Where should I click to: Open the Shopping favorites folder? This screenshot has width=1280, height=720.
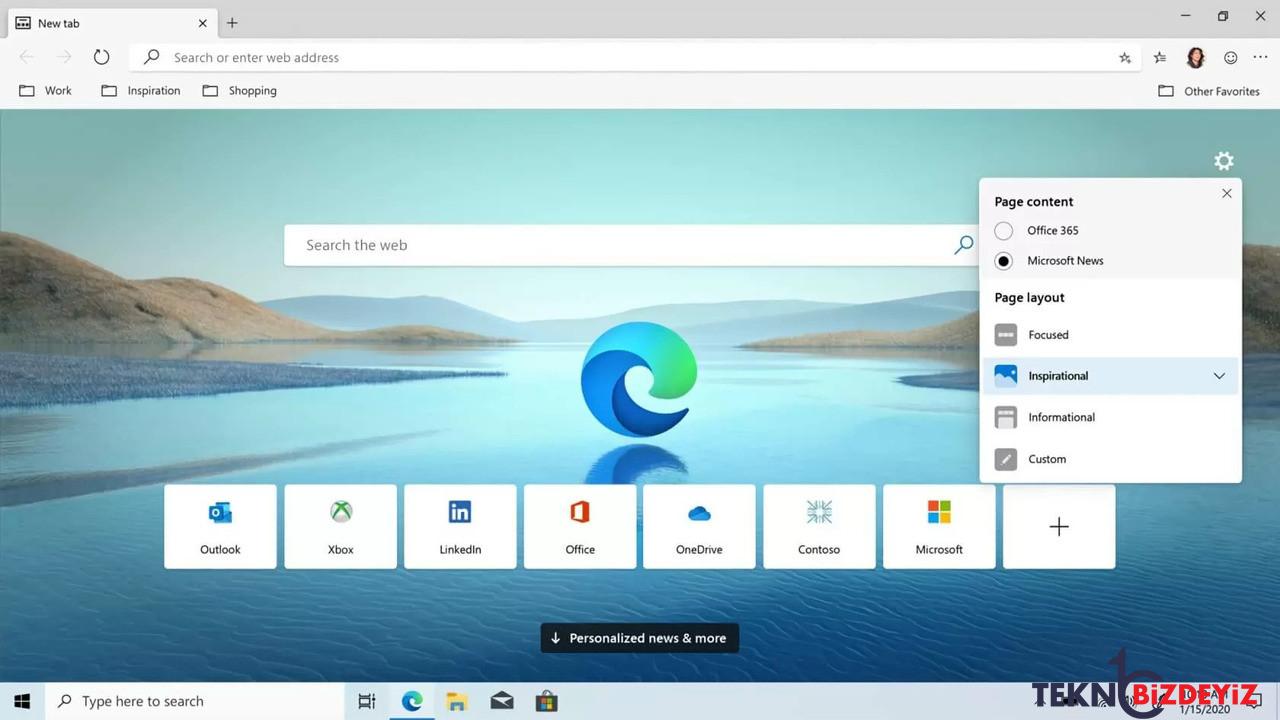point(239,91)
